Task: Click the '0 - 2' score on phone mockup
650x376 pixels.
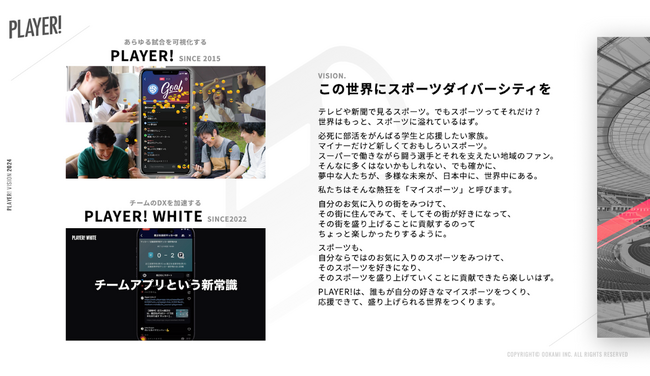Action: (166, 255)
